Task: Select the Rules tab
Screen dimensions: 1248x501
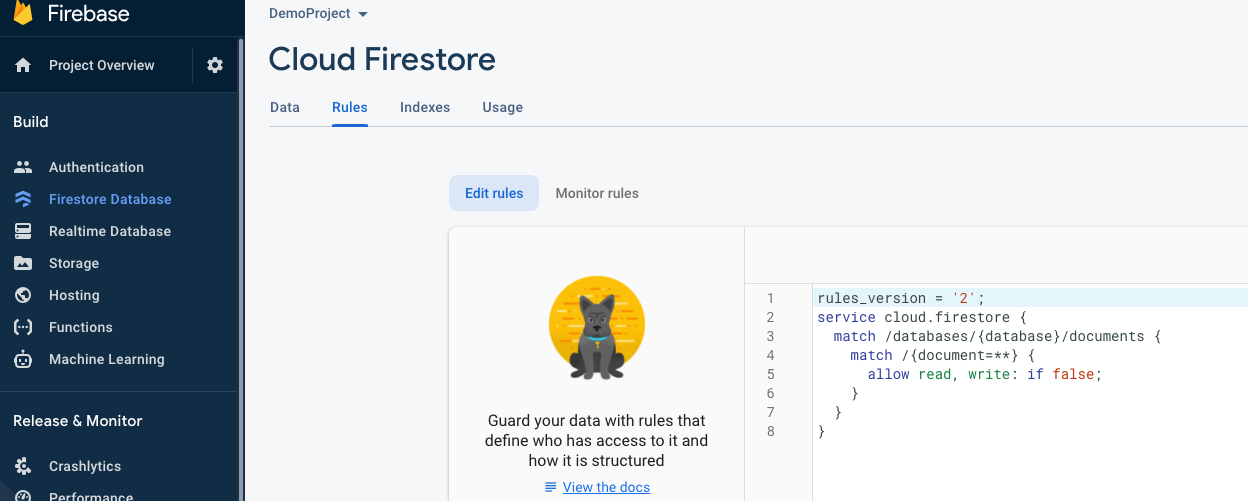Action: [350, 107]
